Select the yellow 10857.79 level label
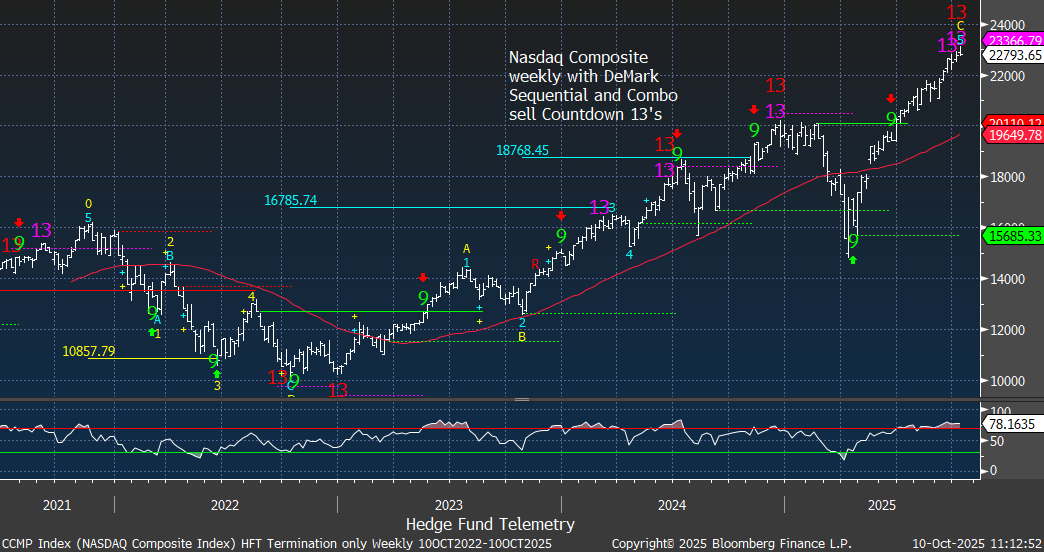1044x552 pixels. click(88, 351)
